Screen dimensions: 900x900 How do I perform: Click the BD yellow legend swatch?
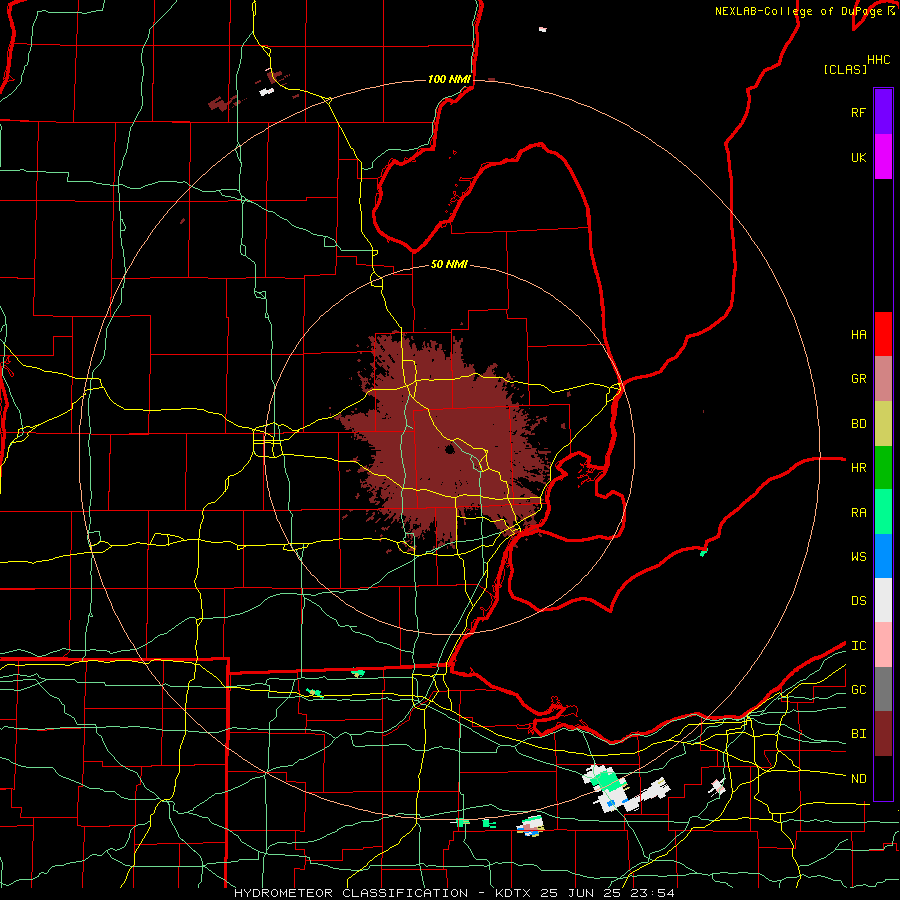pyautogui.click(x=883, y=424)
